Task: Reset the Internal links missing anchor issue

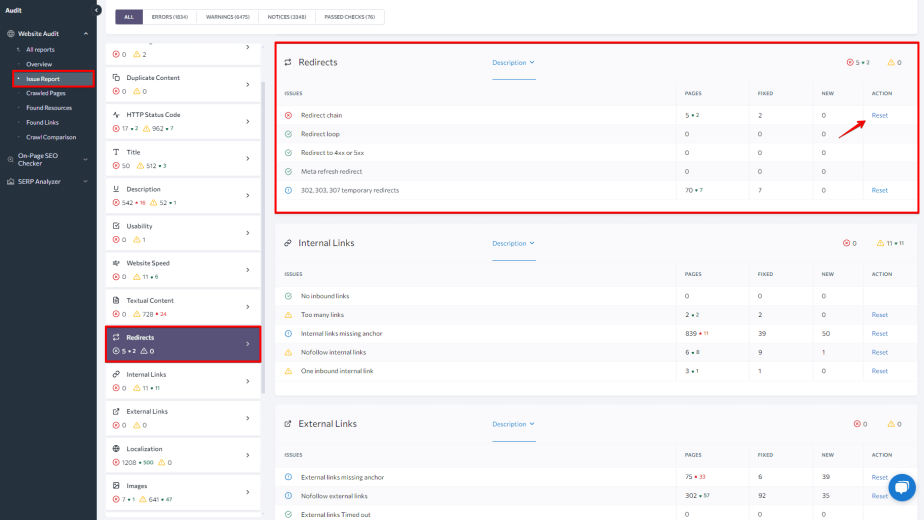Action: (x=879, y=334)
